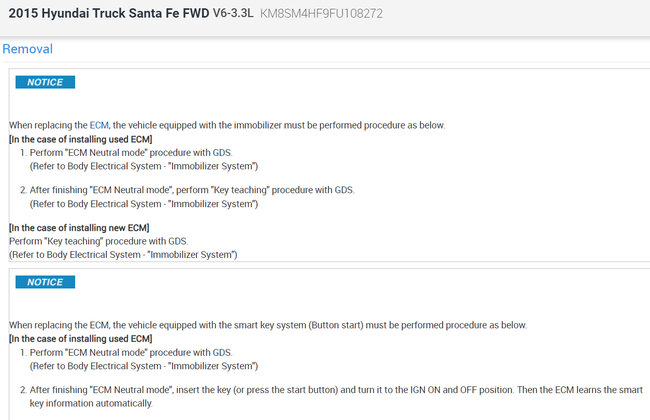The height and width of the screenshot is (420, 650).
Task: Open the ECM link in first notice
Action: [99, 125]
